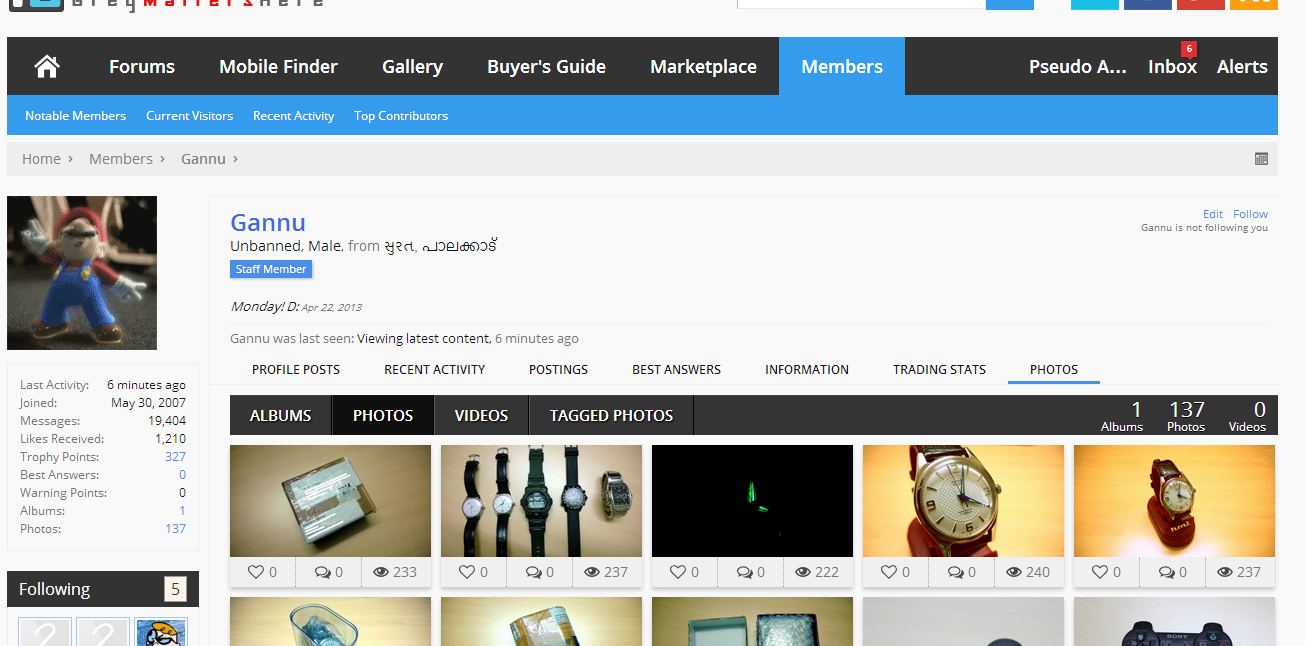
Task: Click the eye views icon showing 240
Action: 1013,572
